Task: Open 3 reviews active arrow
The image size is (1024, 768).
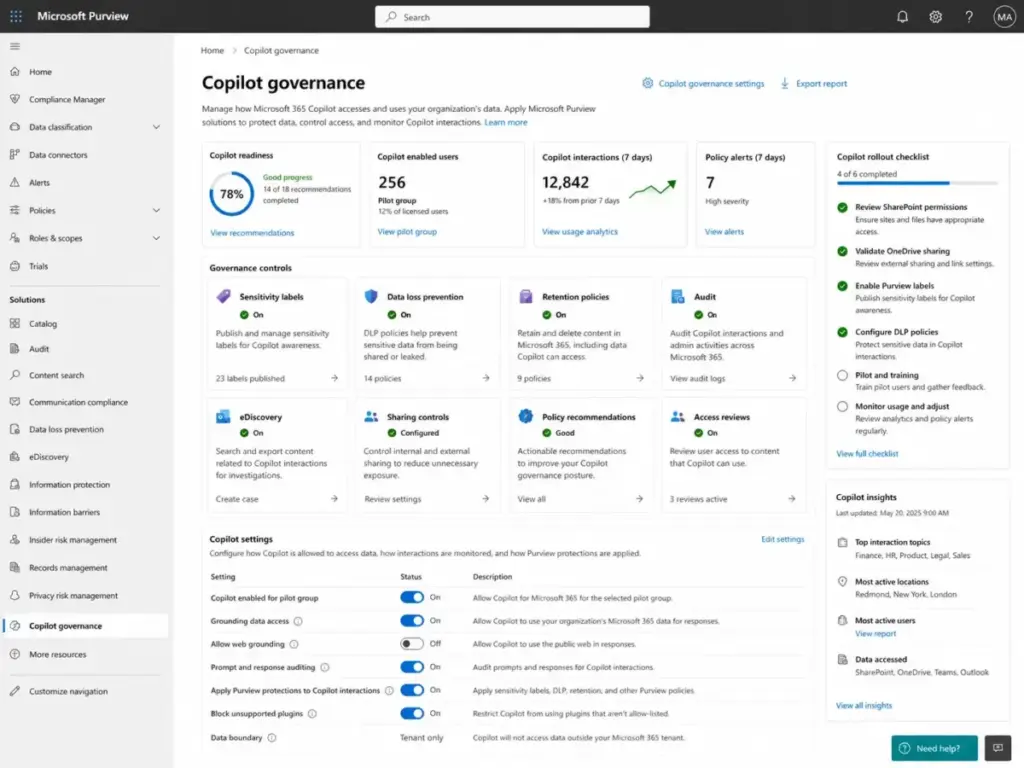Action: pyautogui.click(x=792, y=499)
